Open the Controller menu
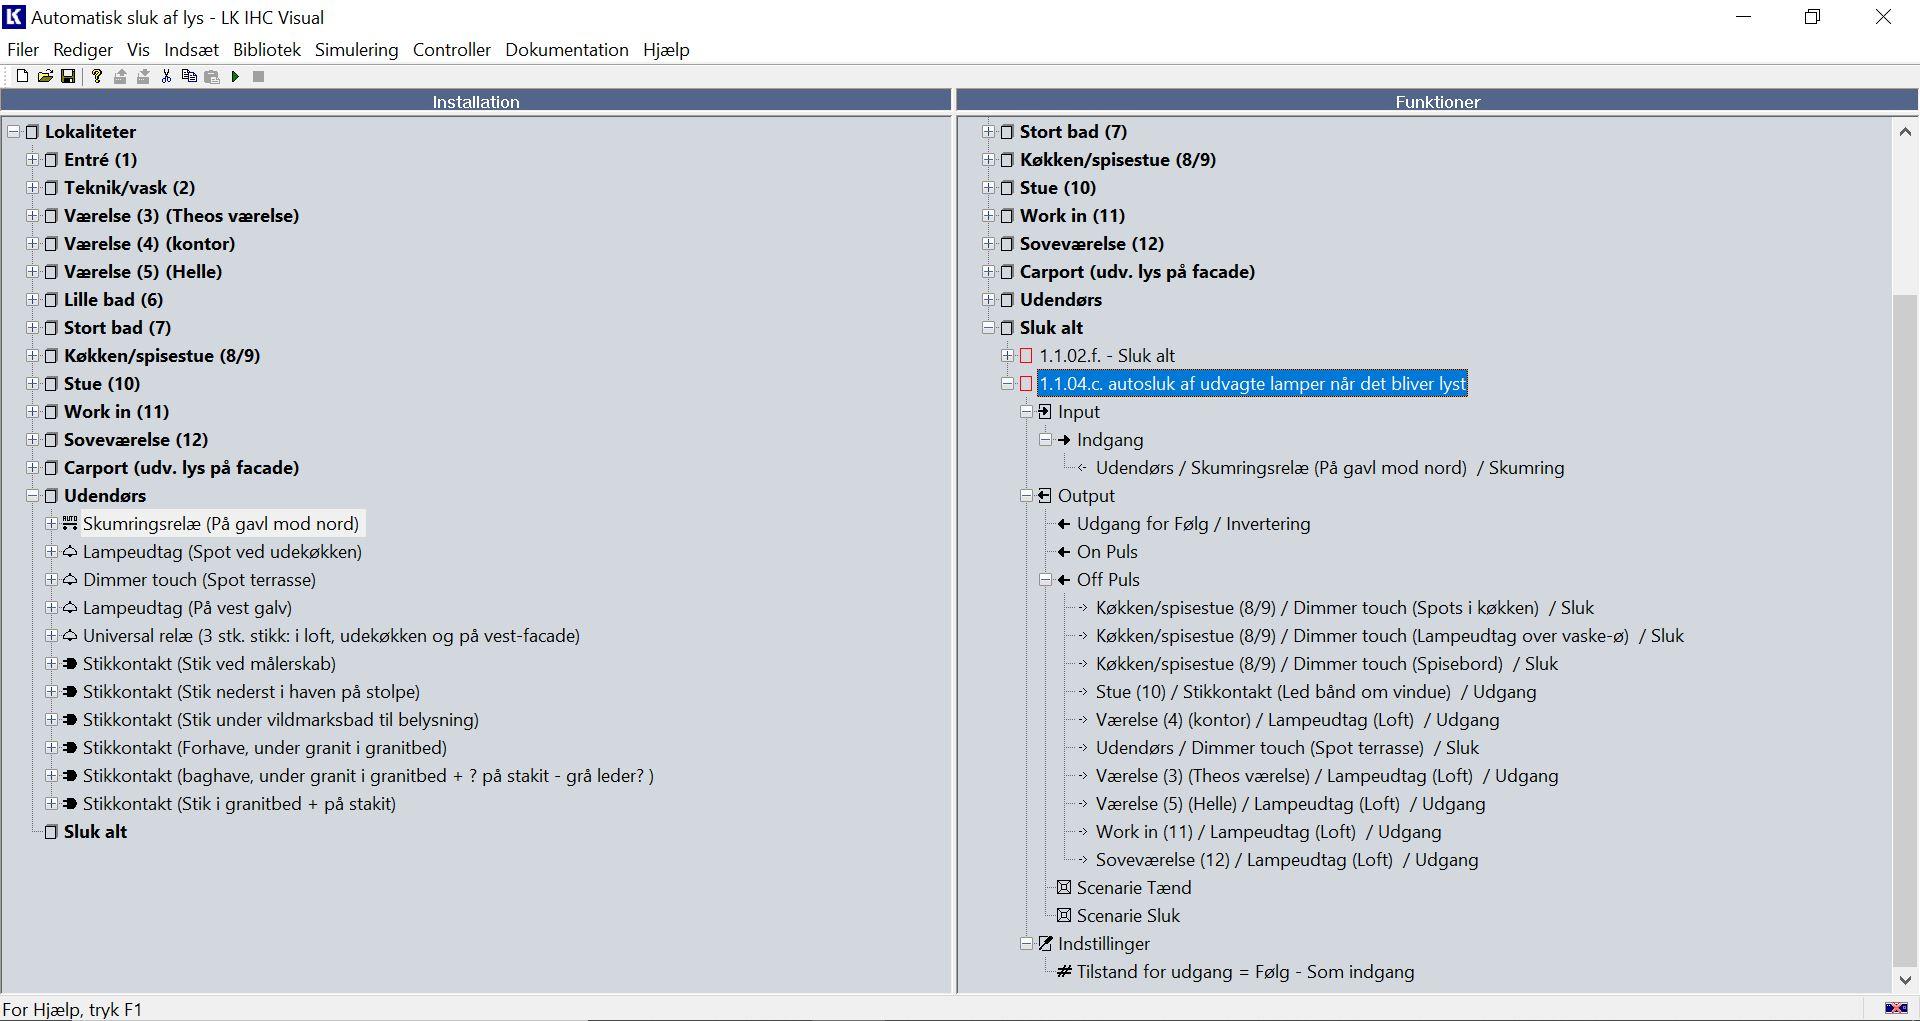1920x1021 pixels. pos(451,50)
